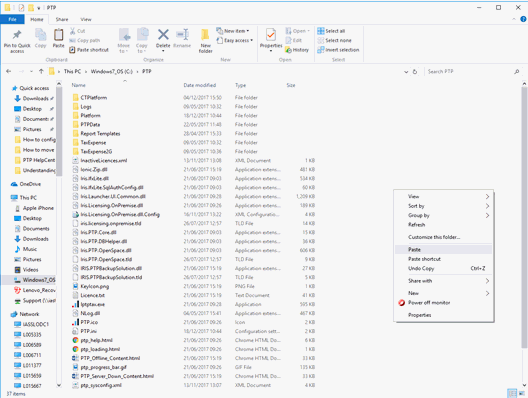
Task: Expand the address bar history dropdown
Action: 406,72
